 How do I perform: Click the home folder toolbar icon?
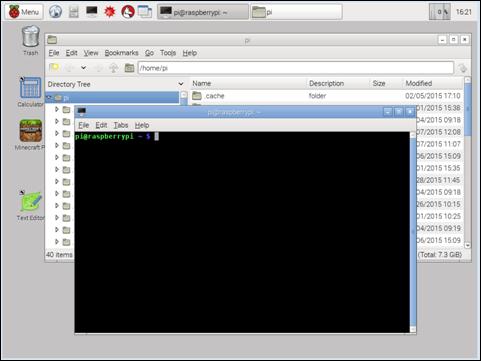pos(129,68)
